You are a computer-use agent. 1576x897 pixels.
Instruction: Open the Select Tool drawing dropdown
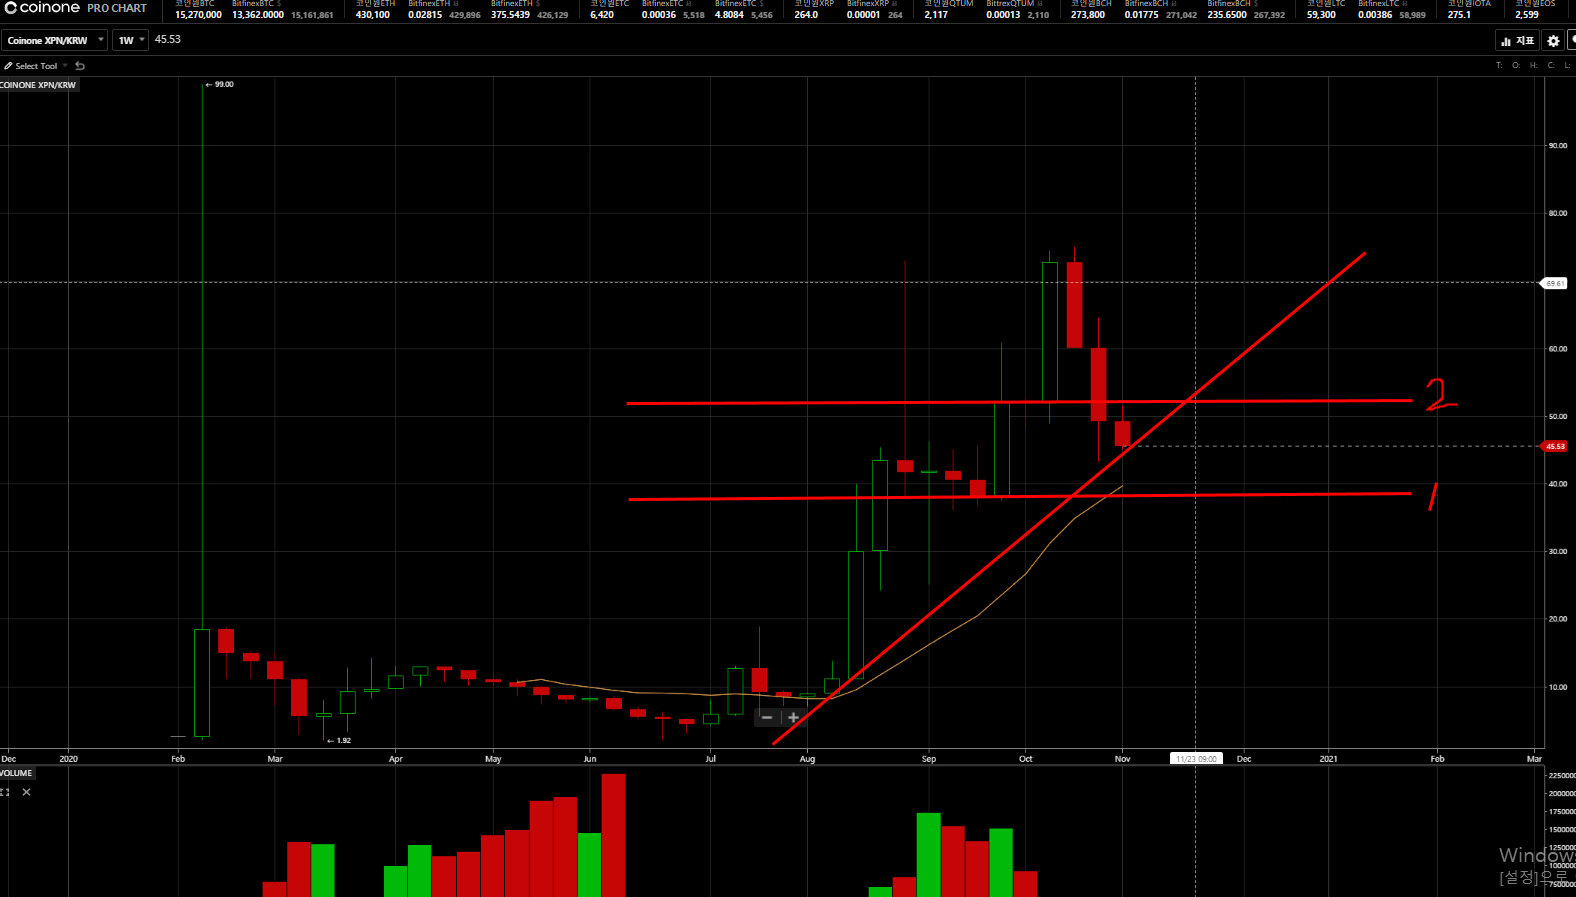[x=36, y=66]
